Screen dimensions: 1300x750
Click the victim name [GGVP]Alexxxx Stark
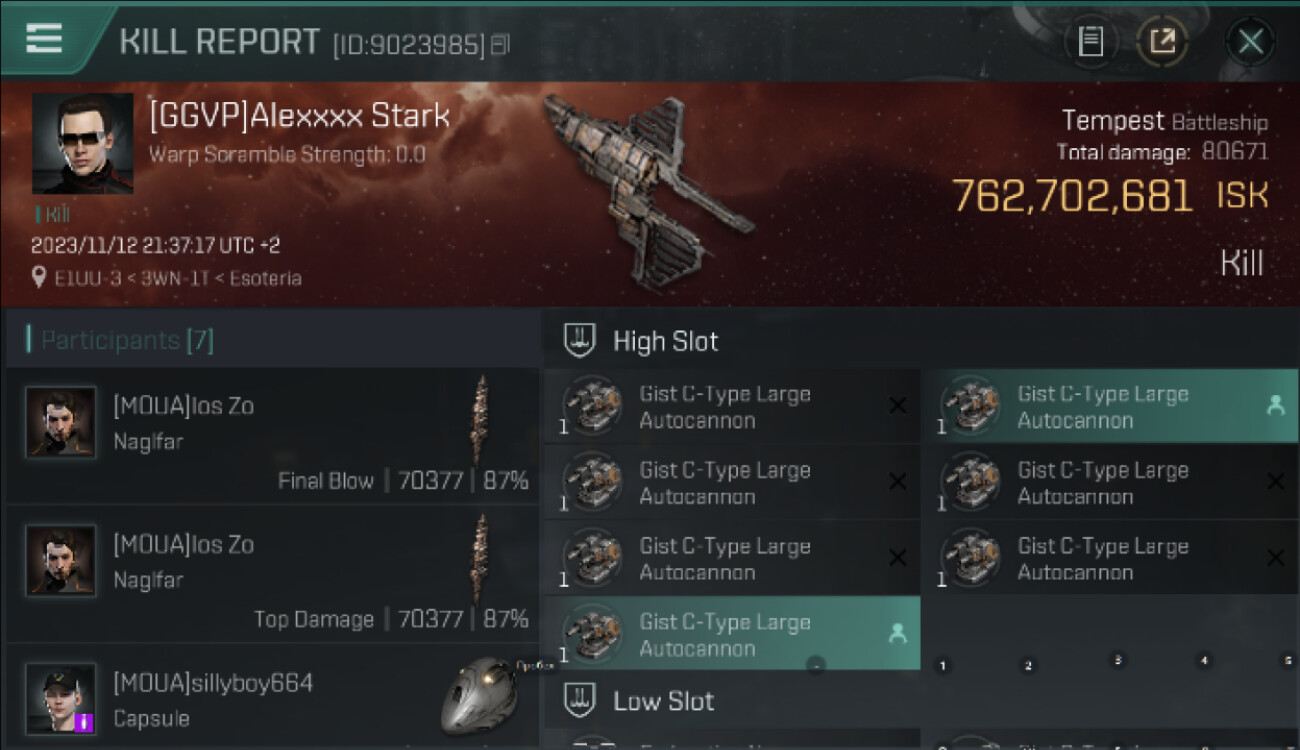299,116
